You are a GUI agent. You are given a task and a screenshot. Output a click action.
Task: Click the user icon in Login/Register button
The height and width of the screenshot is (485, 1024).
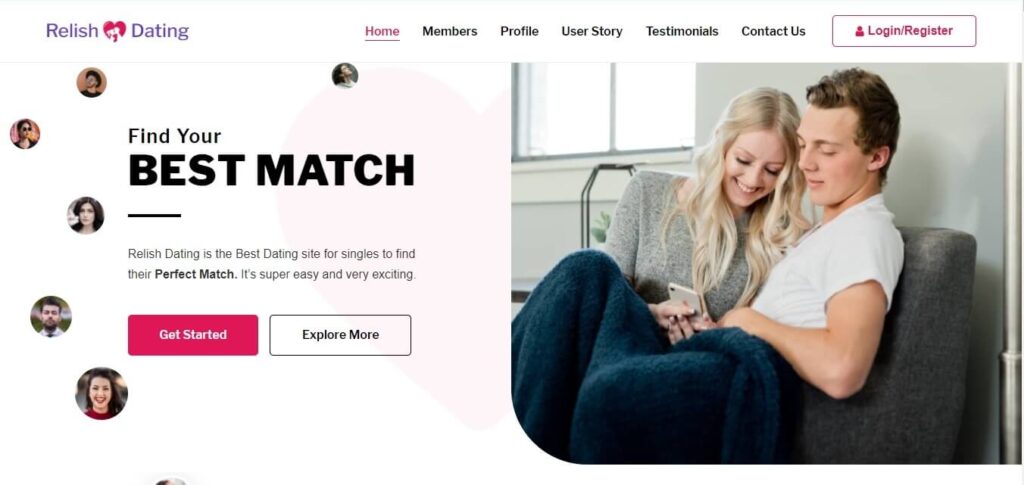(x=859, y=31)
